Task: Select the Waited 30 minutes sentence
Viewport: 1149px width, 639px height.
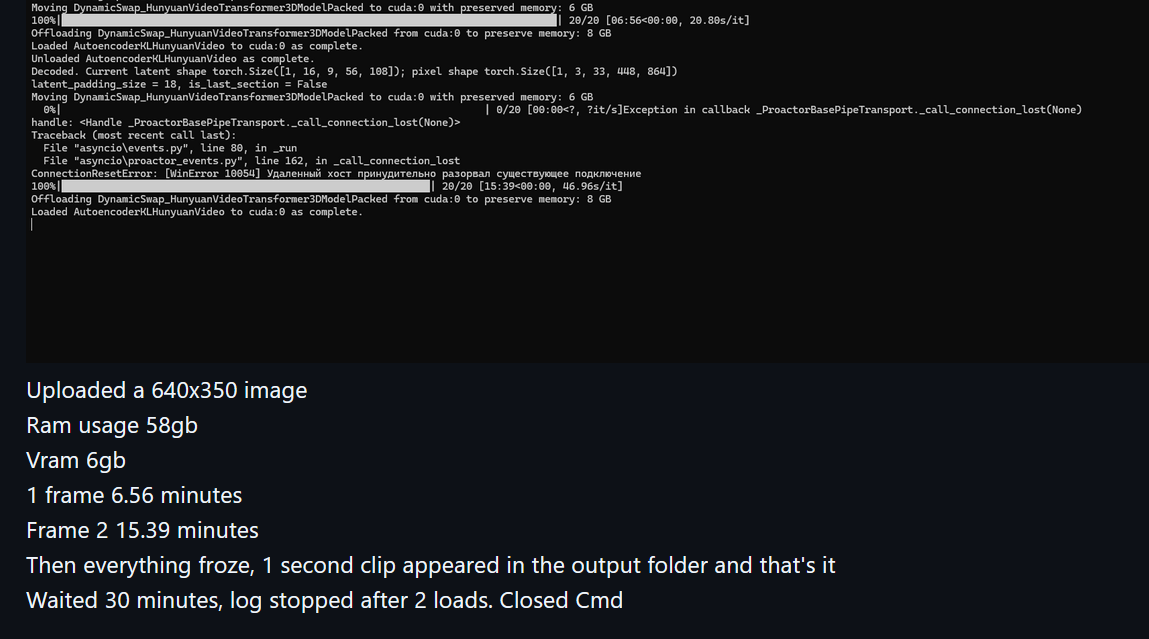Action: (325, 601)
